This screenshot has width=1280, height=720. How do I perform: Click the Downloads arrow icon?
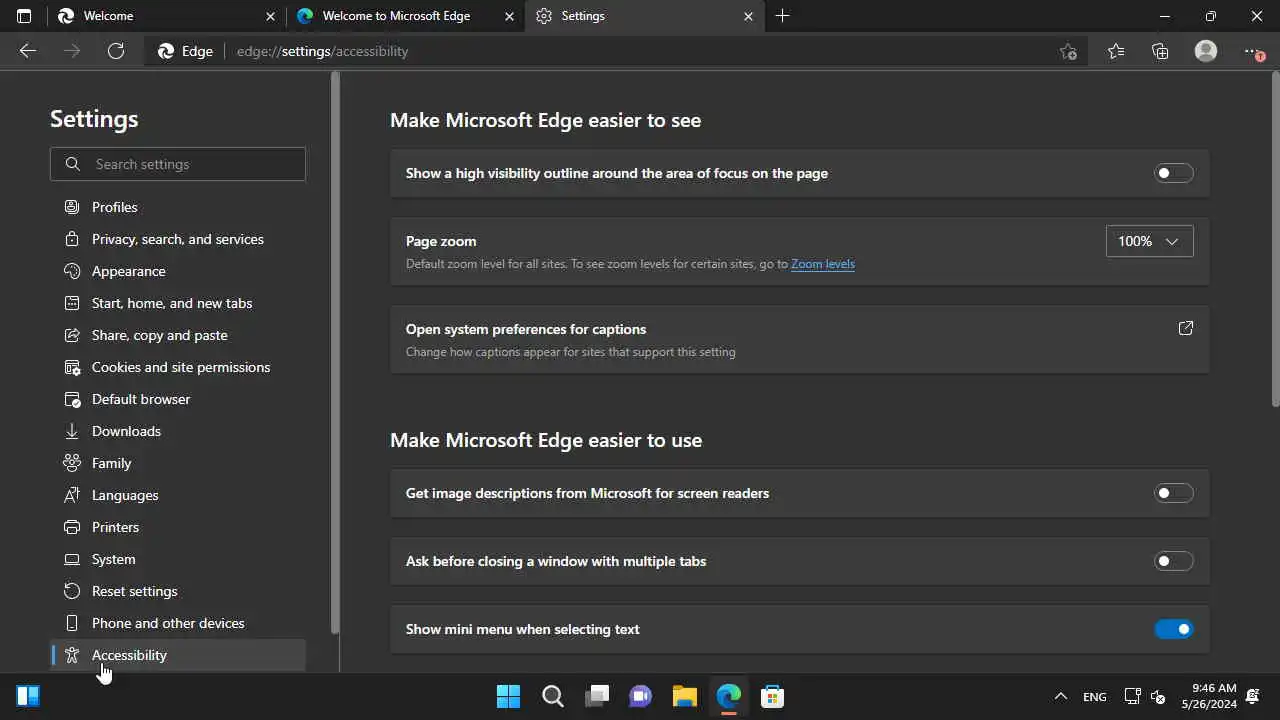coord(71,431)
